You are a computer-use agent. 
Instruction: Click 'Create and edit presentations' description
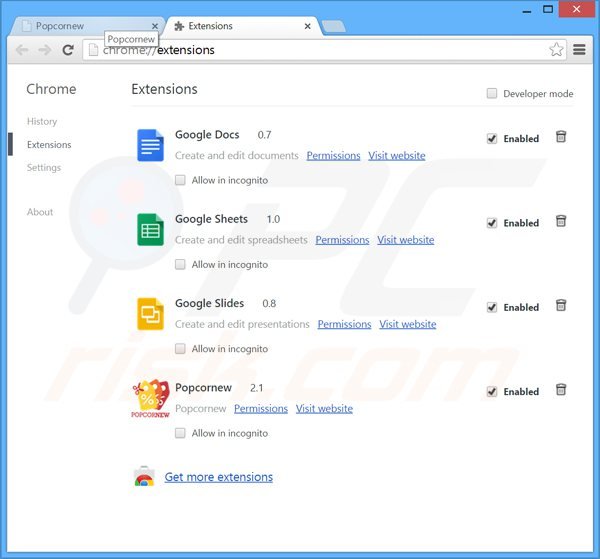[242, 324]
